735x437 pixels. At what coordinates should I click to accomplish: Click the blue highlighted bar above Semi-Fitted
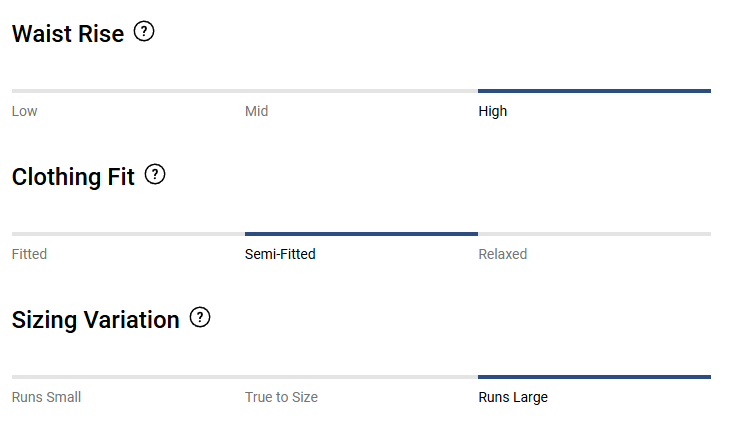tap(361, 234)
